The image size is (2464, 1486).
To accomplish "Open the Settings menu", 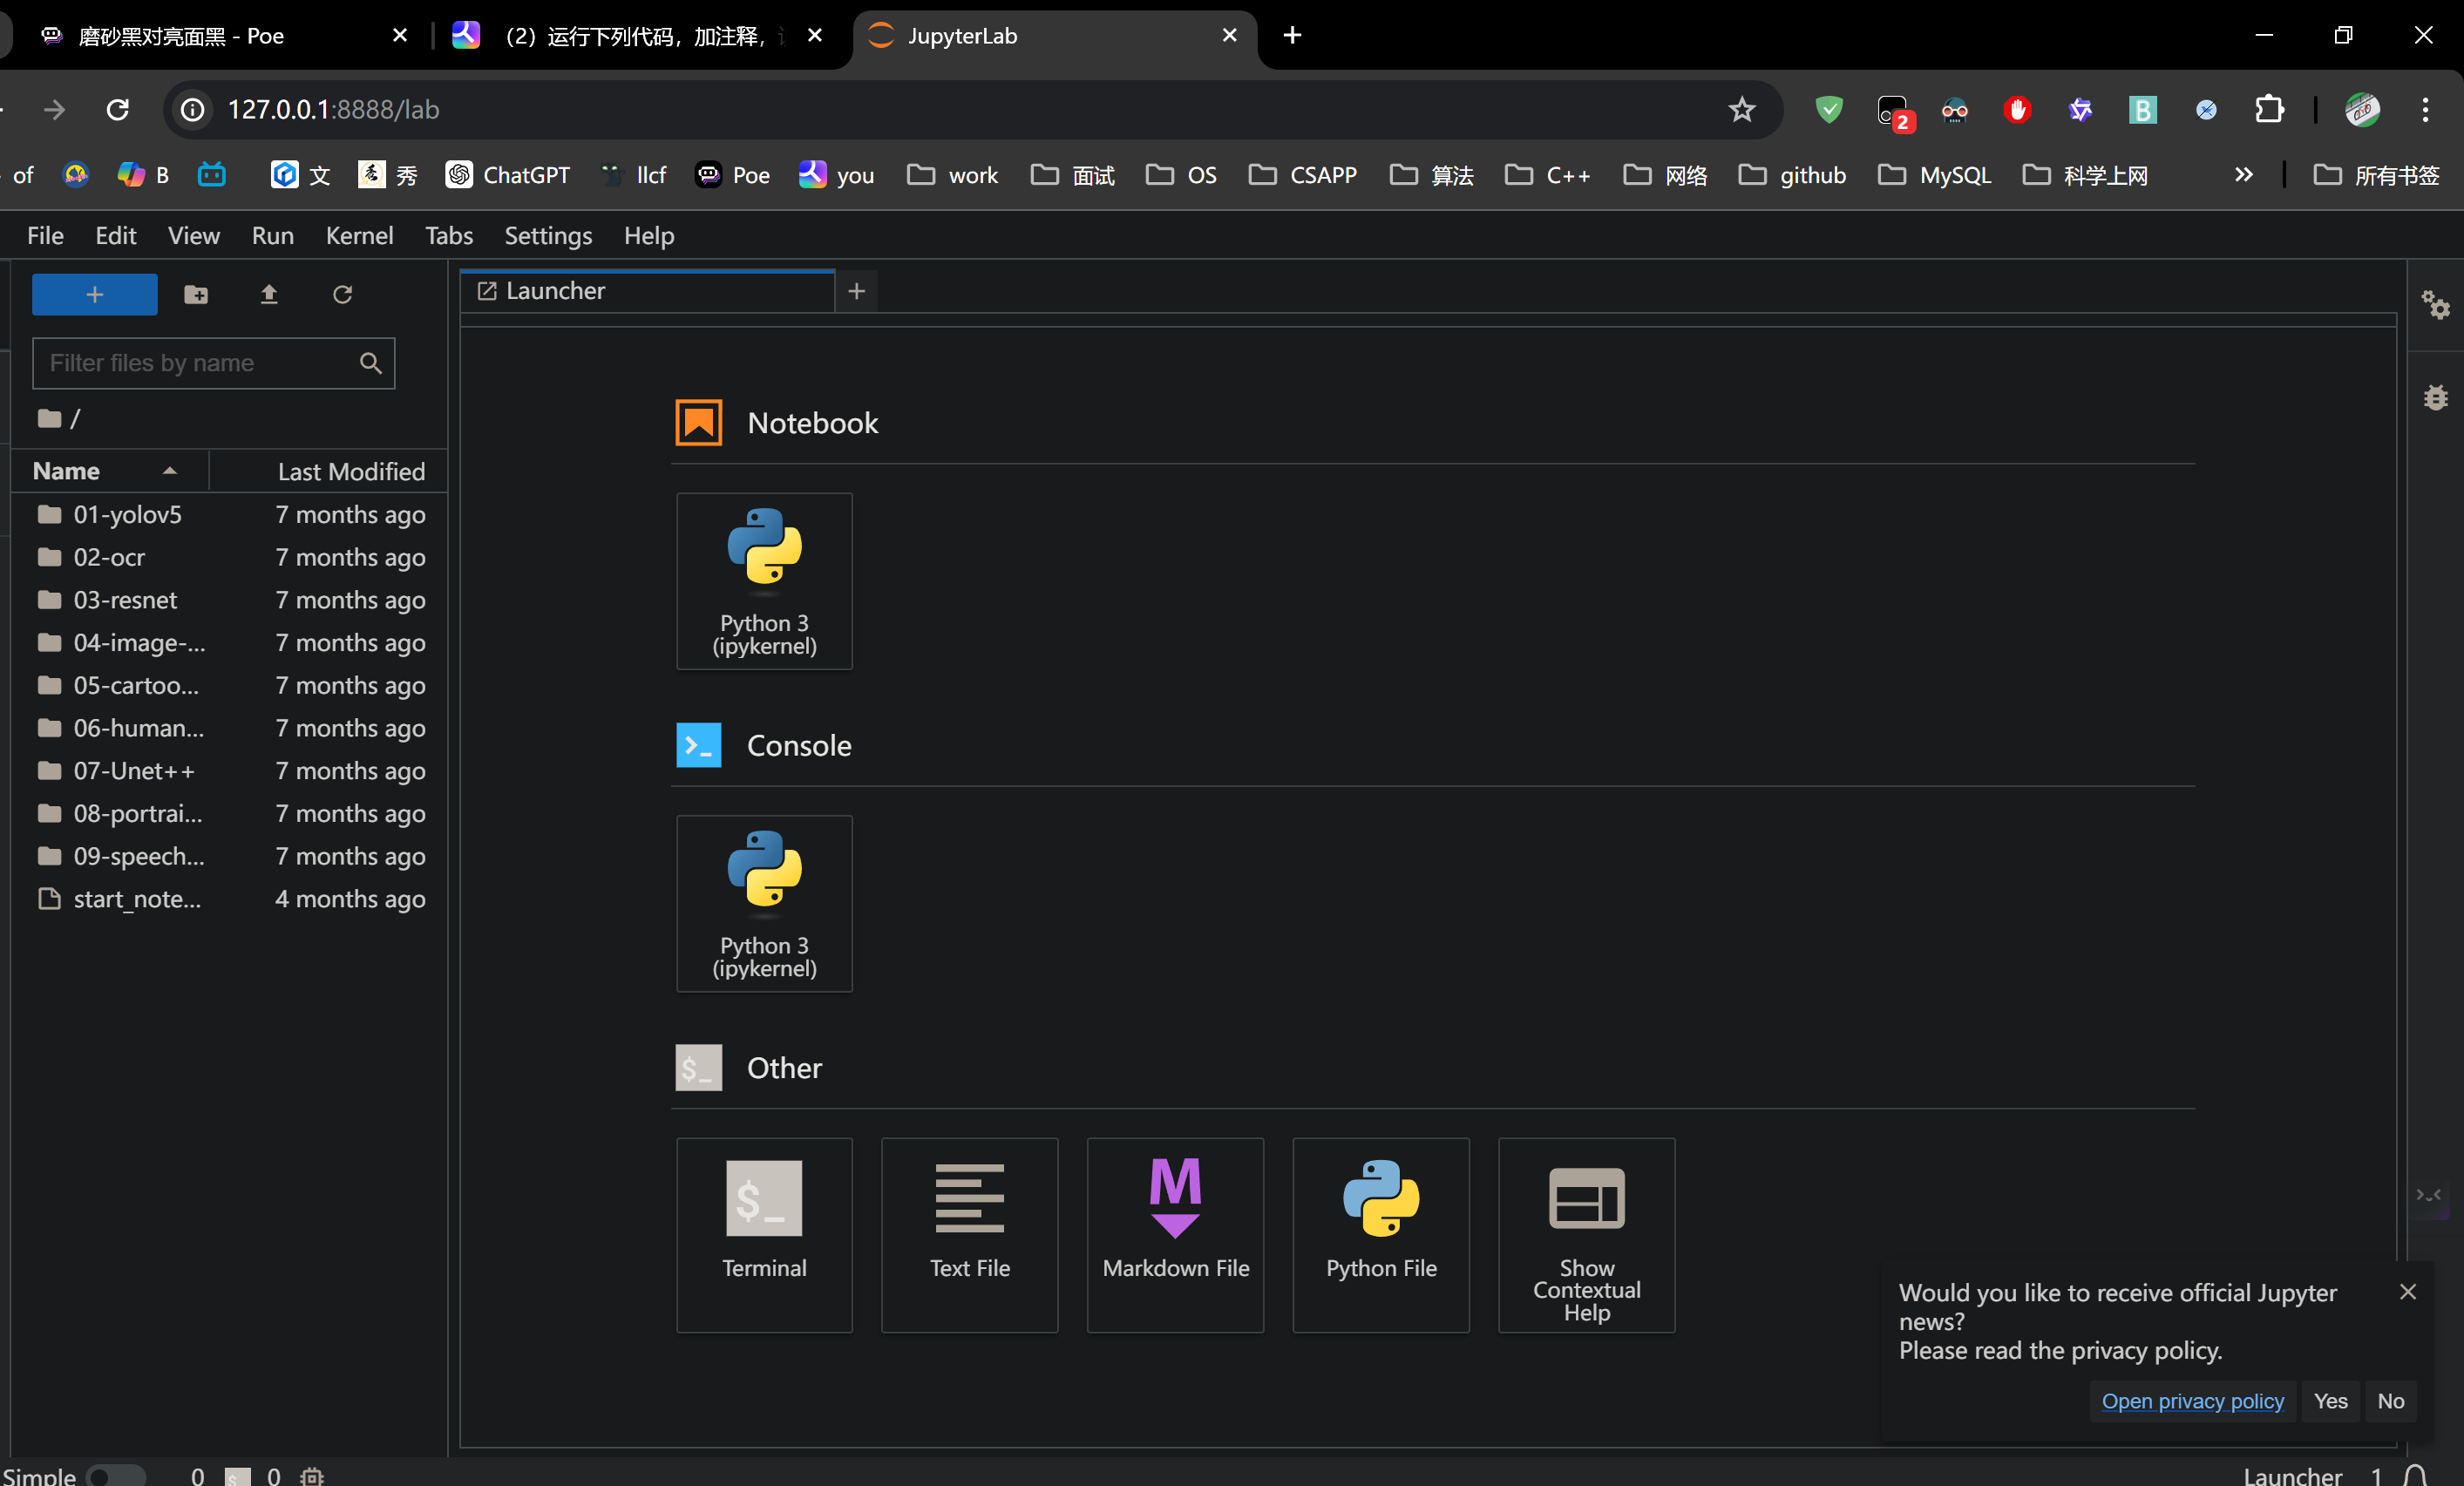I will tap(548, 235).
